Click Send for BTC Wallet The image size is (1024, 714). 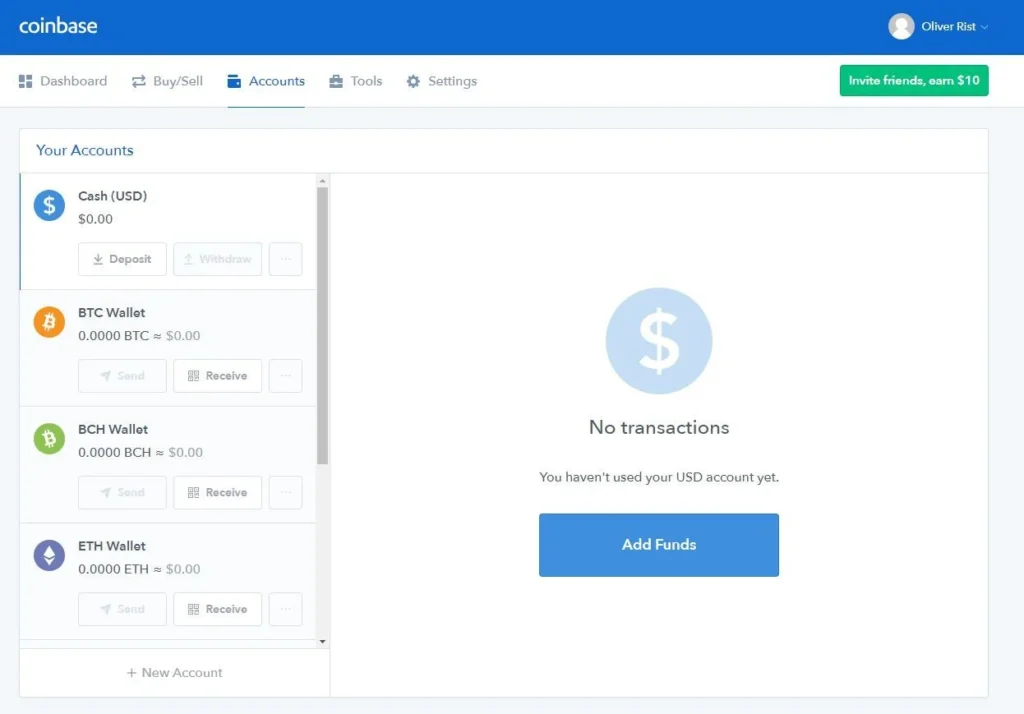click(122, 376)
